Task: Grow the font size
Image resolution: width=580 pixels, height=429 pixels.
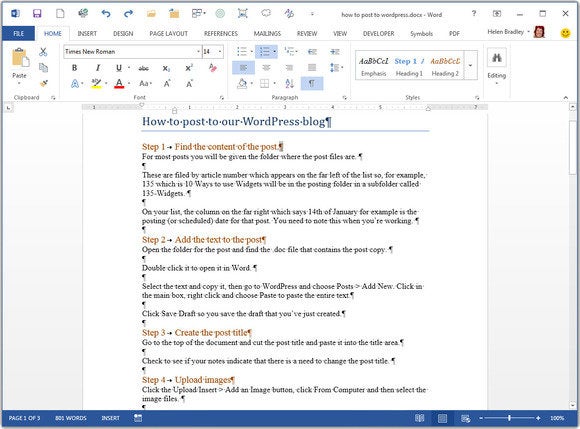Action: (x=167, y=84)
